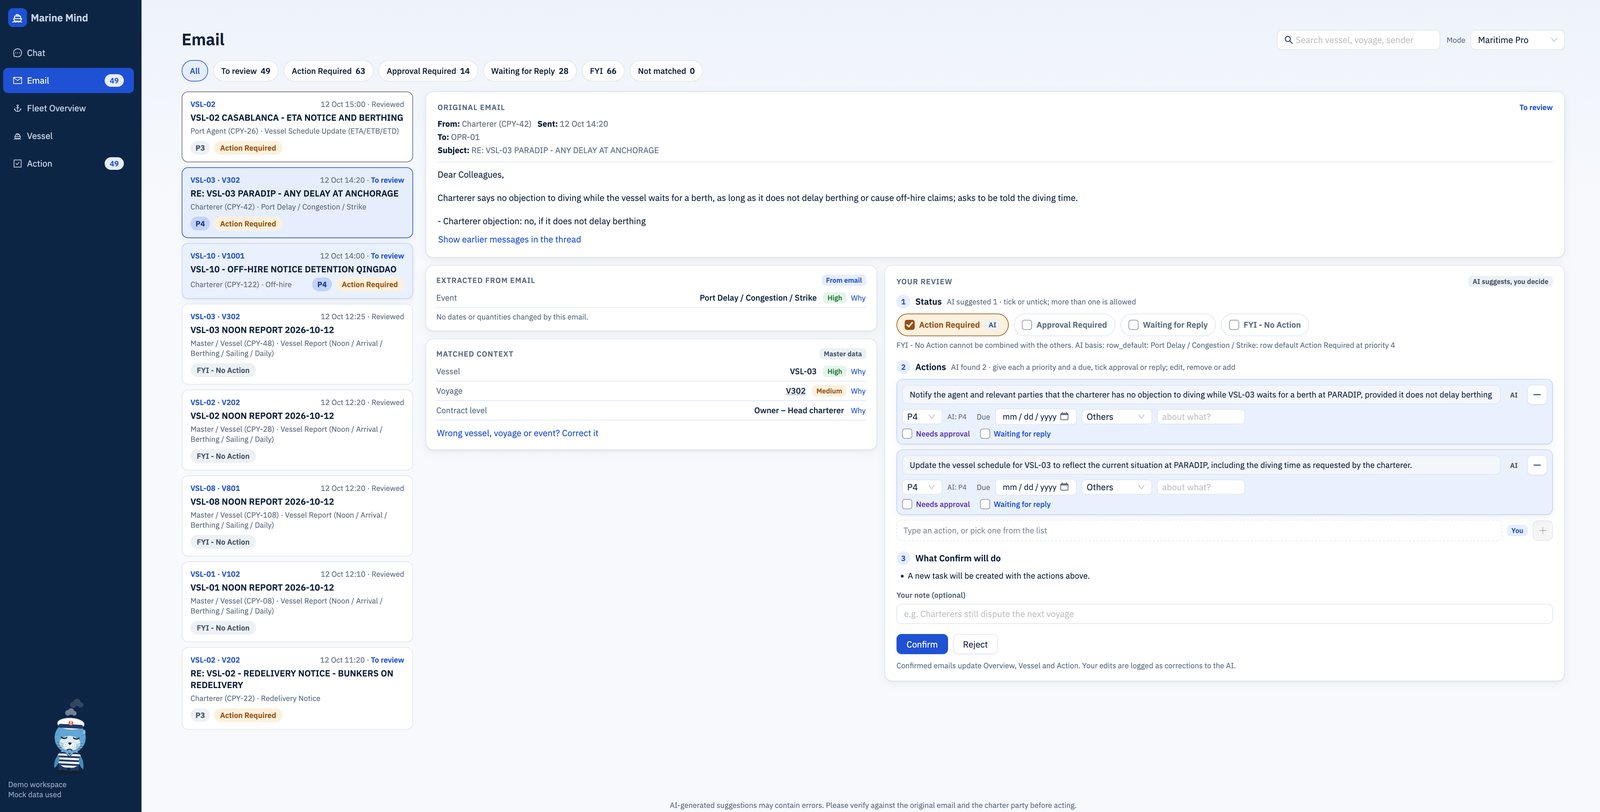Click the Marine Mind logo icon
Screen dimensions: 1600x812
(x=17, y=18)
